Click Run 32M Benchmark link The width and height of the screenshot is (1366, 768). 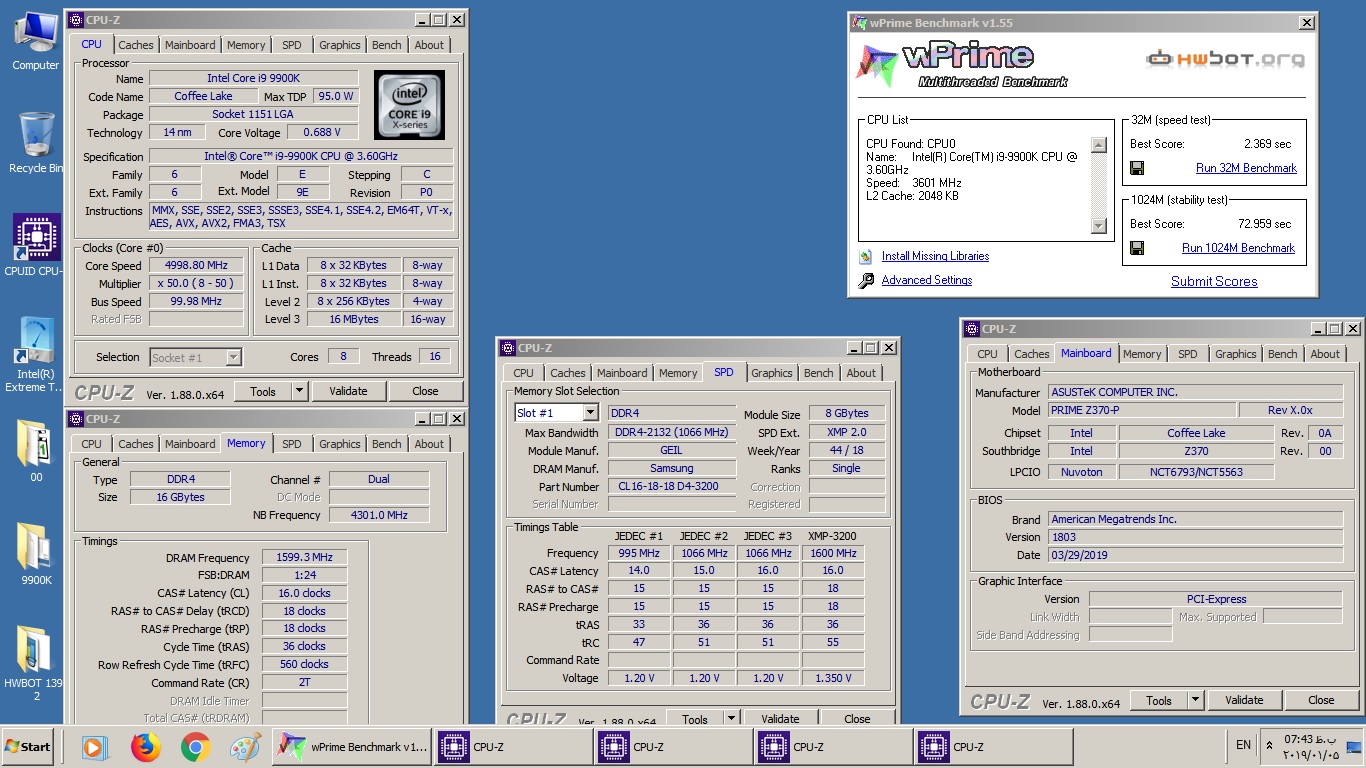coord(1246,168)
